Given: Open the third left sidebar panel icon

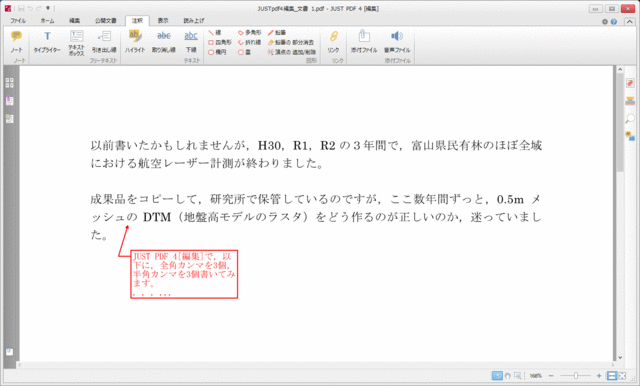Looking at the screenshot, I should click(9, 118).
